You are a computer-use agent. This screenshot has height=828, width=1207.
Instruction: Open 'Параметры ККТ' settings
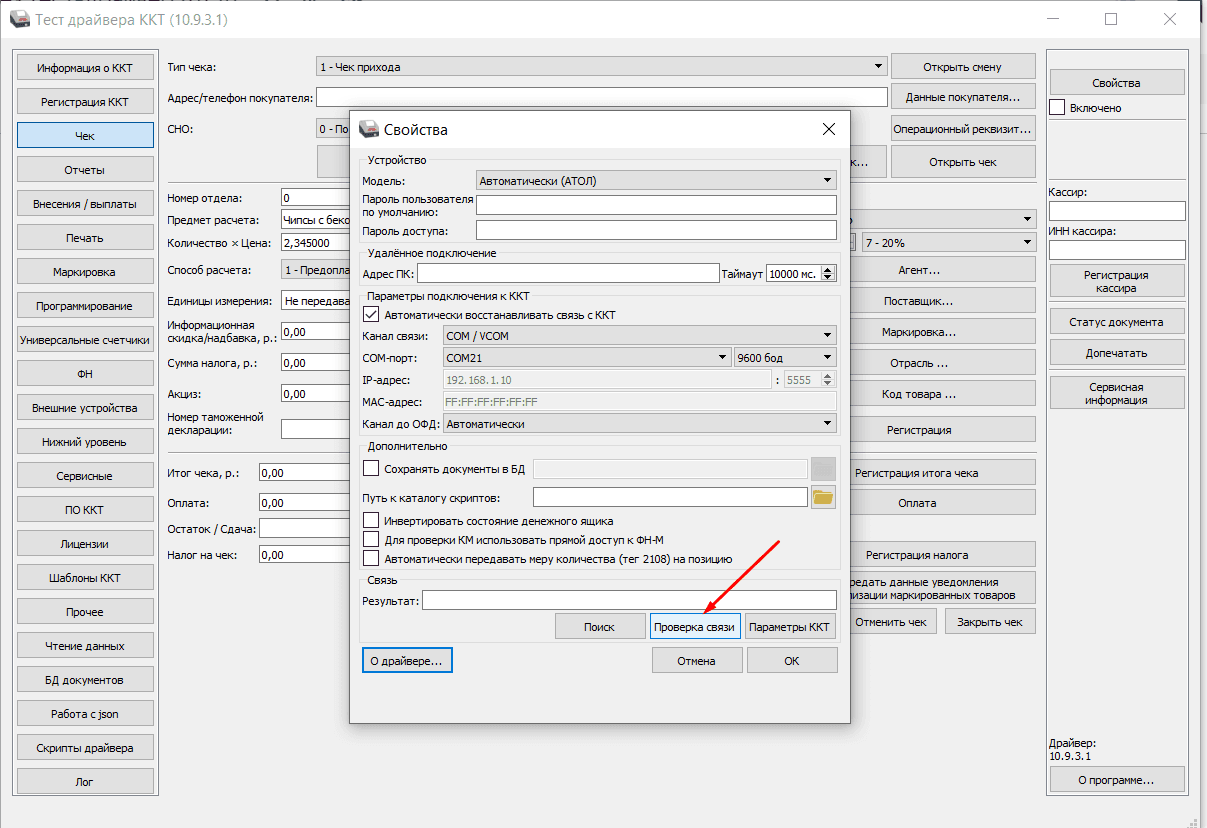click(x=789, y=627)
